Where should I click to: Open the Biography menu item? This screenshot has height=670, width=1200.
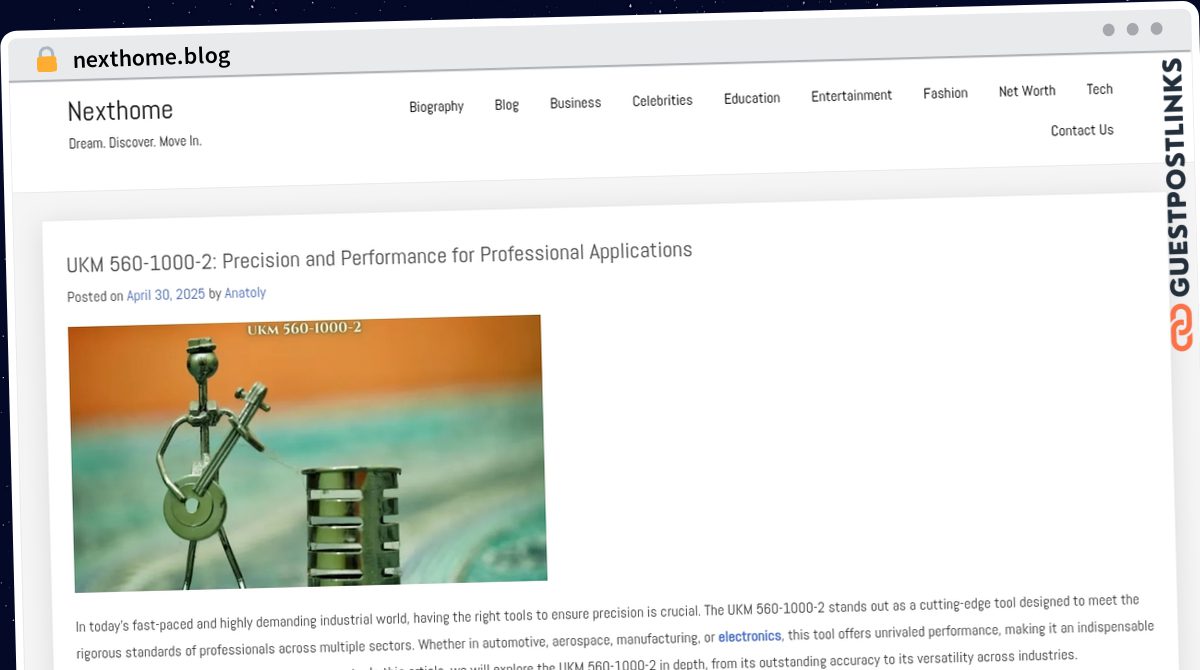pyautogui.click(x=436, y=106)
